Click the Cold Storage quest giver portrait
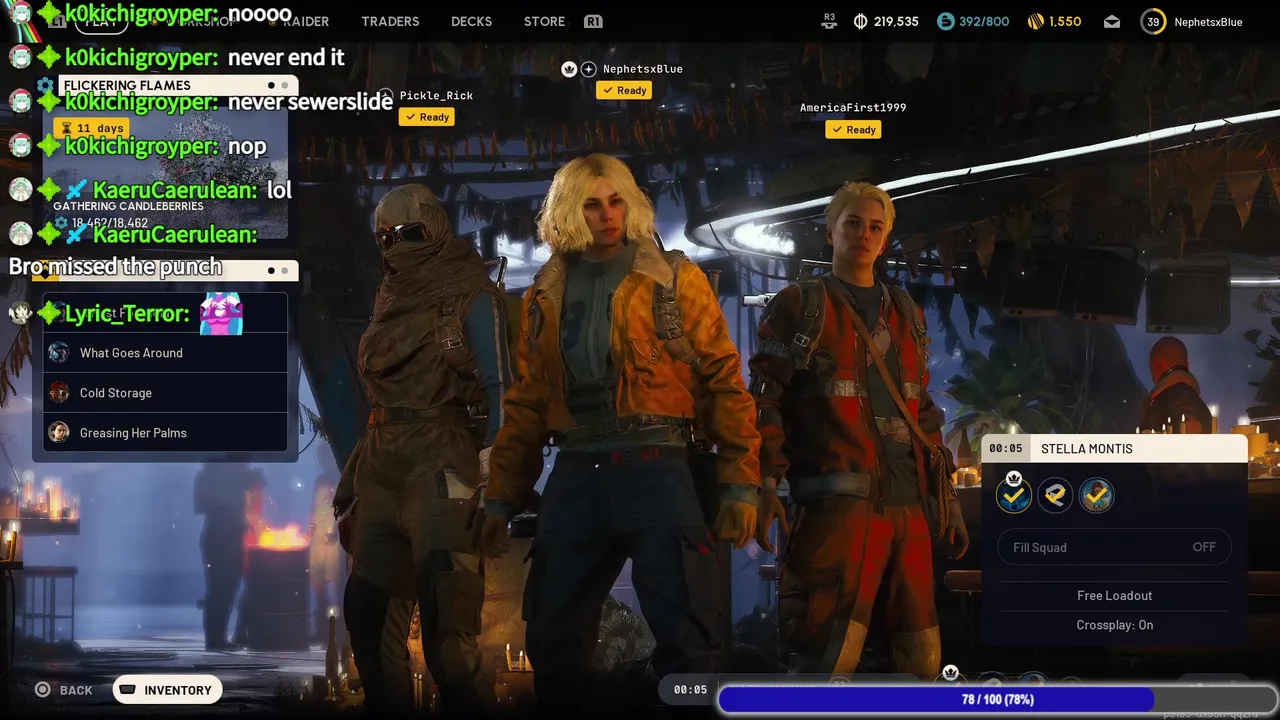This screenshot has width=1280, height=720. (x=59, y=392)
